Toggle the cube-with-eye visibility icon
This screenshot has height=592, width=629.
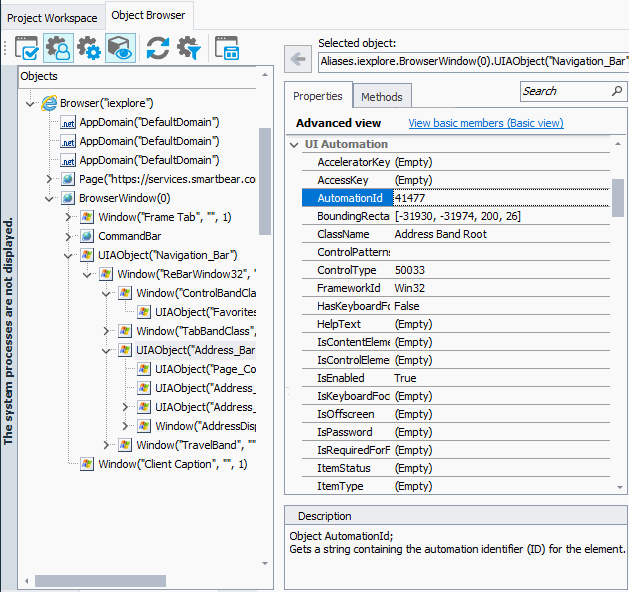(121, 48)
